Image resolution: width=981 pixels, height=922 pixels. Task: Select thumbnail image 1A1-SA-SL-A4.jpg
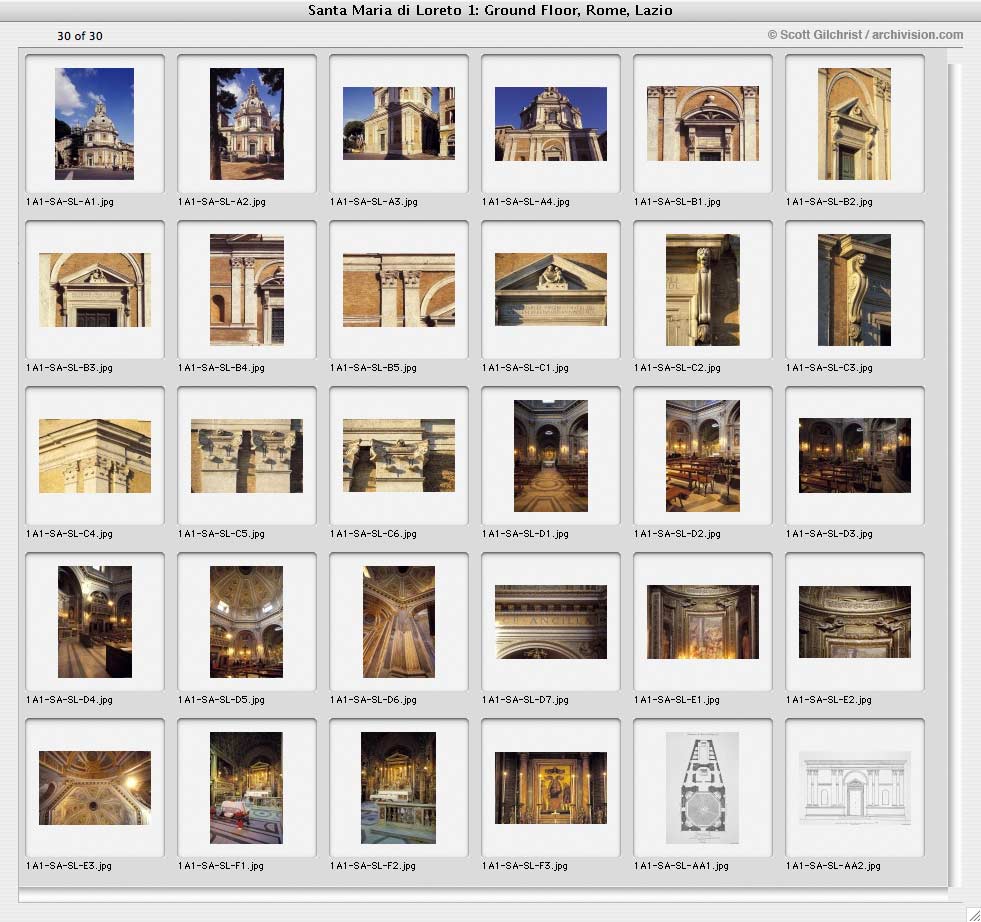point(551,124)
